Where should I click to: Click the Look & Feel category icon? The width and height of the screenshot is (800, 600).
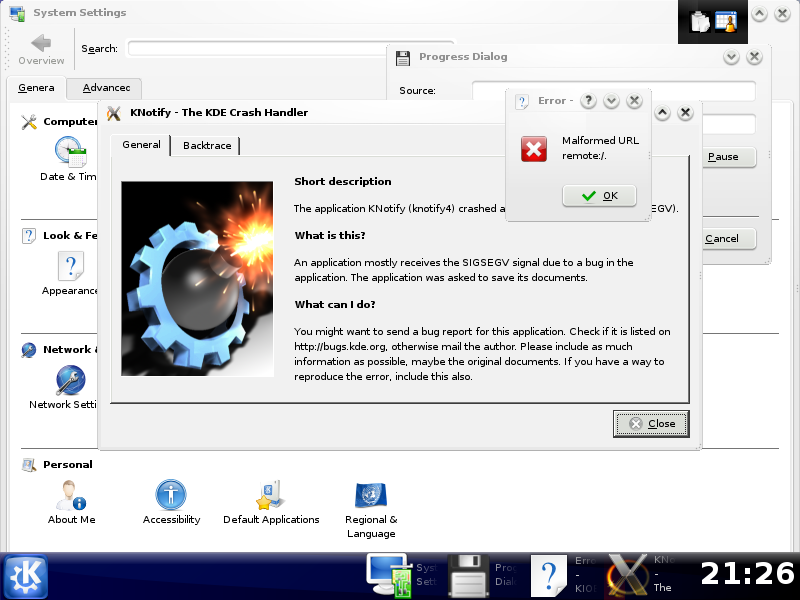[29, 236]
